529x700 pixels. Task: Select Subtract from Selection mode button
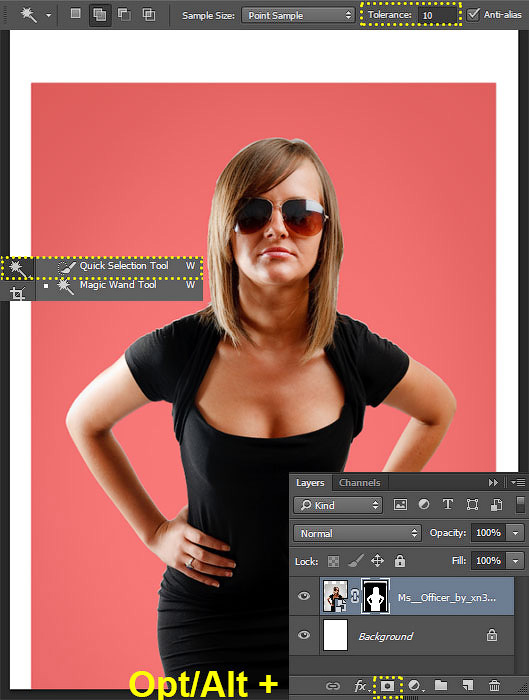click(x=124, y=15)
